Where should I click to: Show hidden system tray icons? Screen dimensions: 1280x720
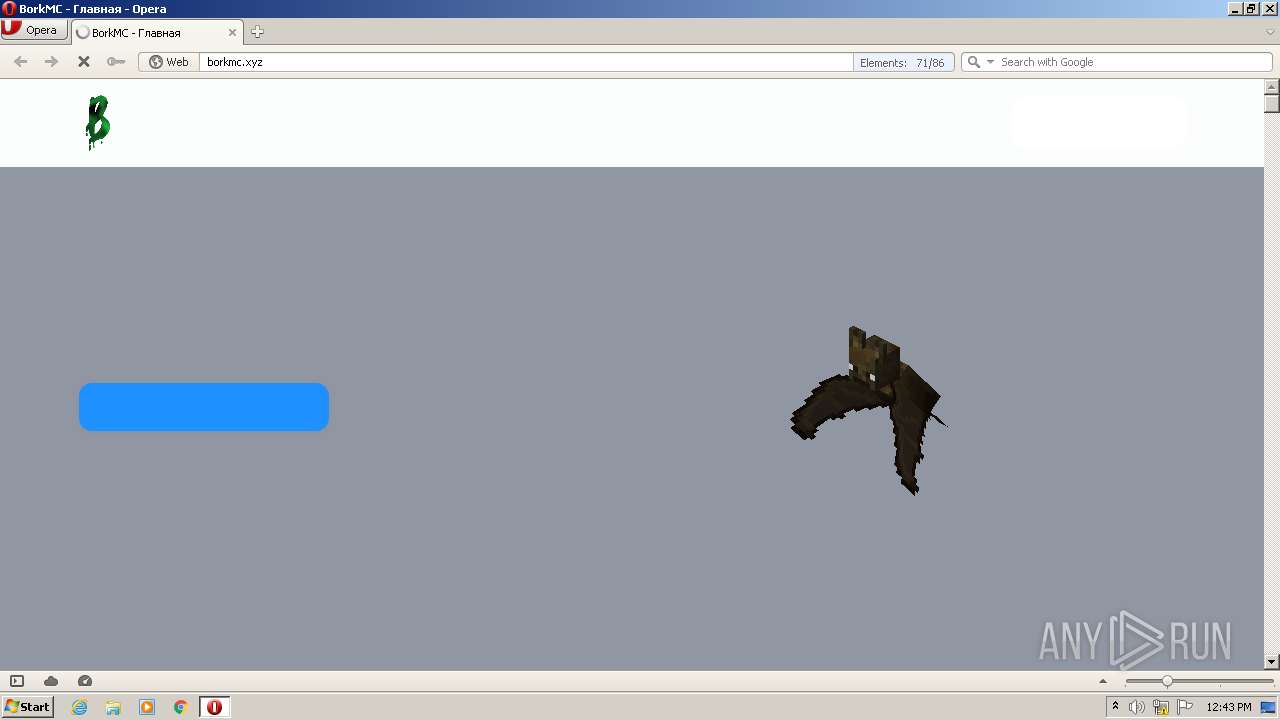(1115, 707)
